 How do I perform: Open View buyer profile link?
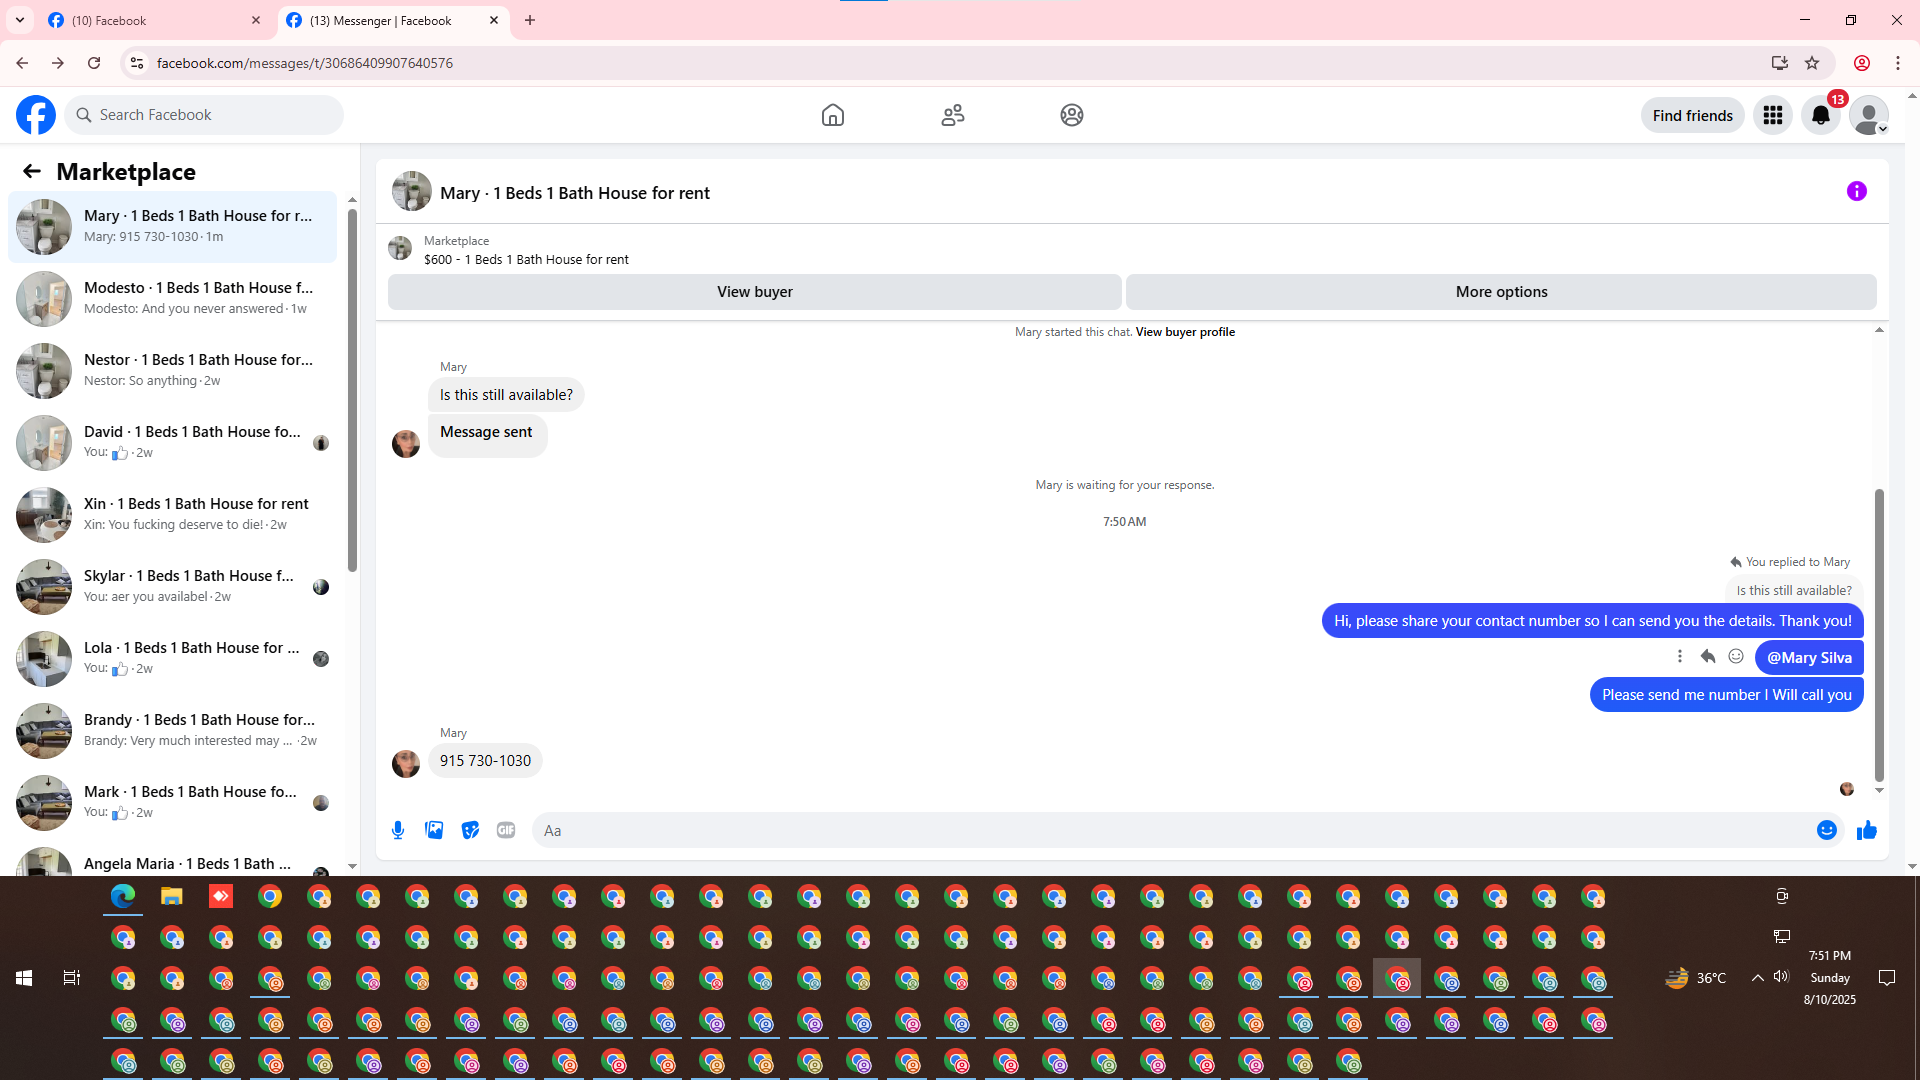(x=1185, y=332)
